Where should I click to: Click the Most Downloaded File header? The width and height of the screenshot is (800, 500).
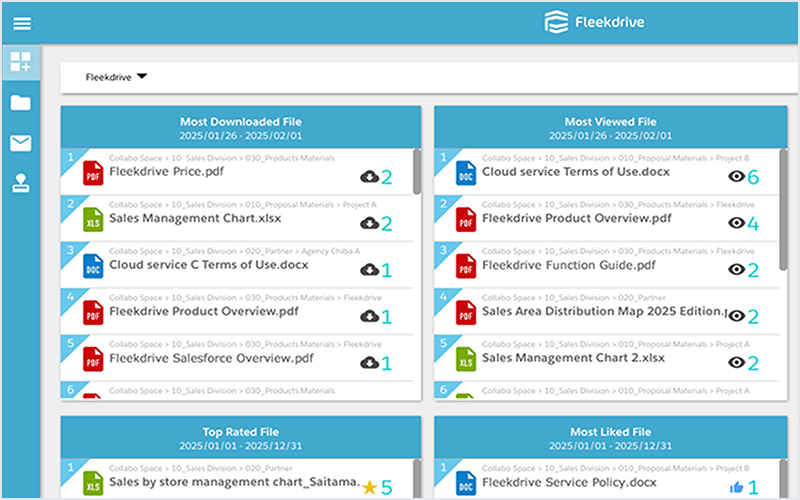[241, 128]
